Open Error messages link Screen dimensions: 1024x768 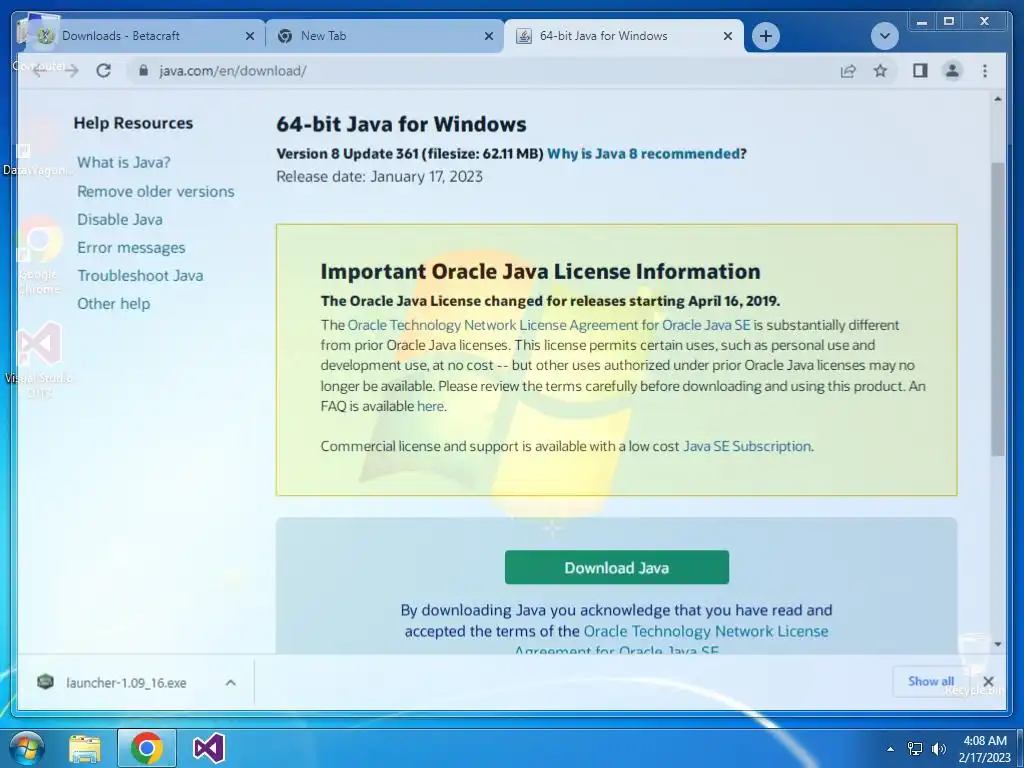point(131,248)
